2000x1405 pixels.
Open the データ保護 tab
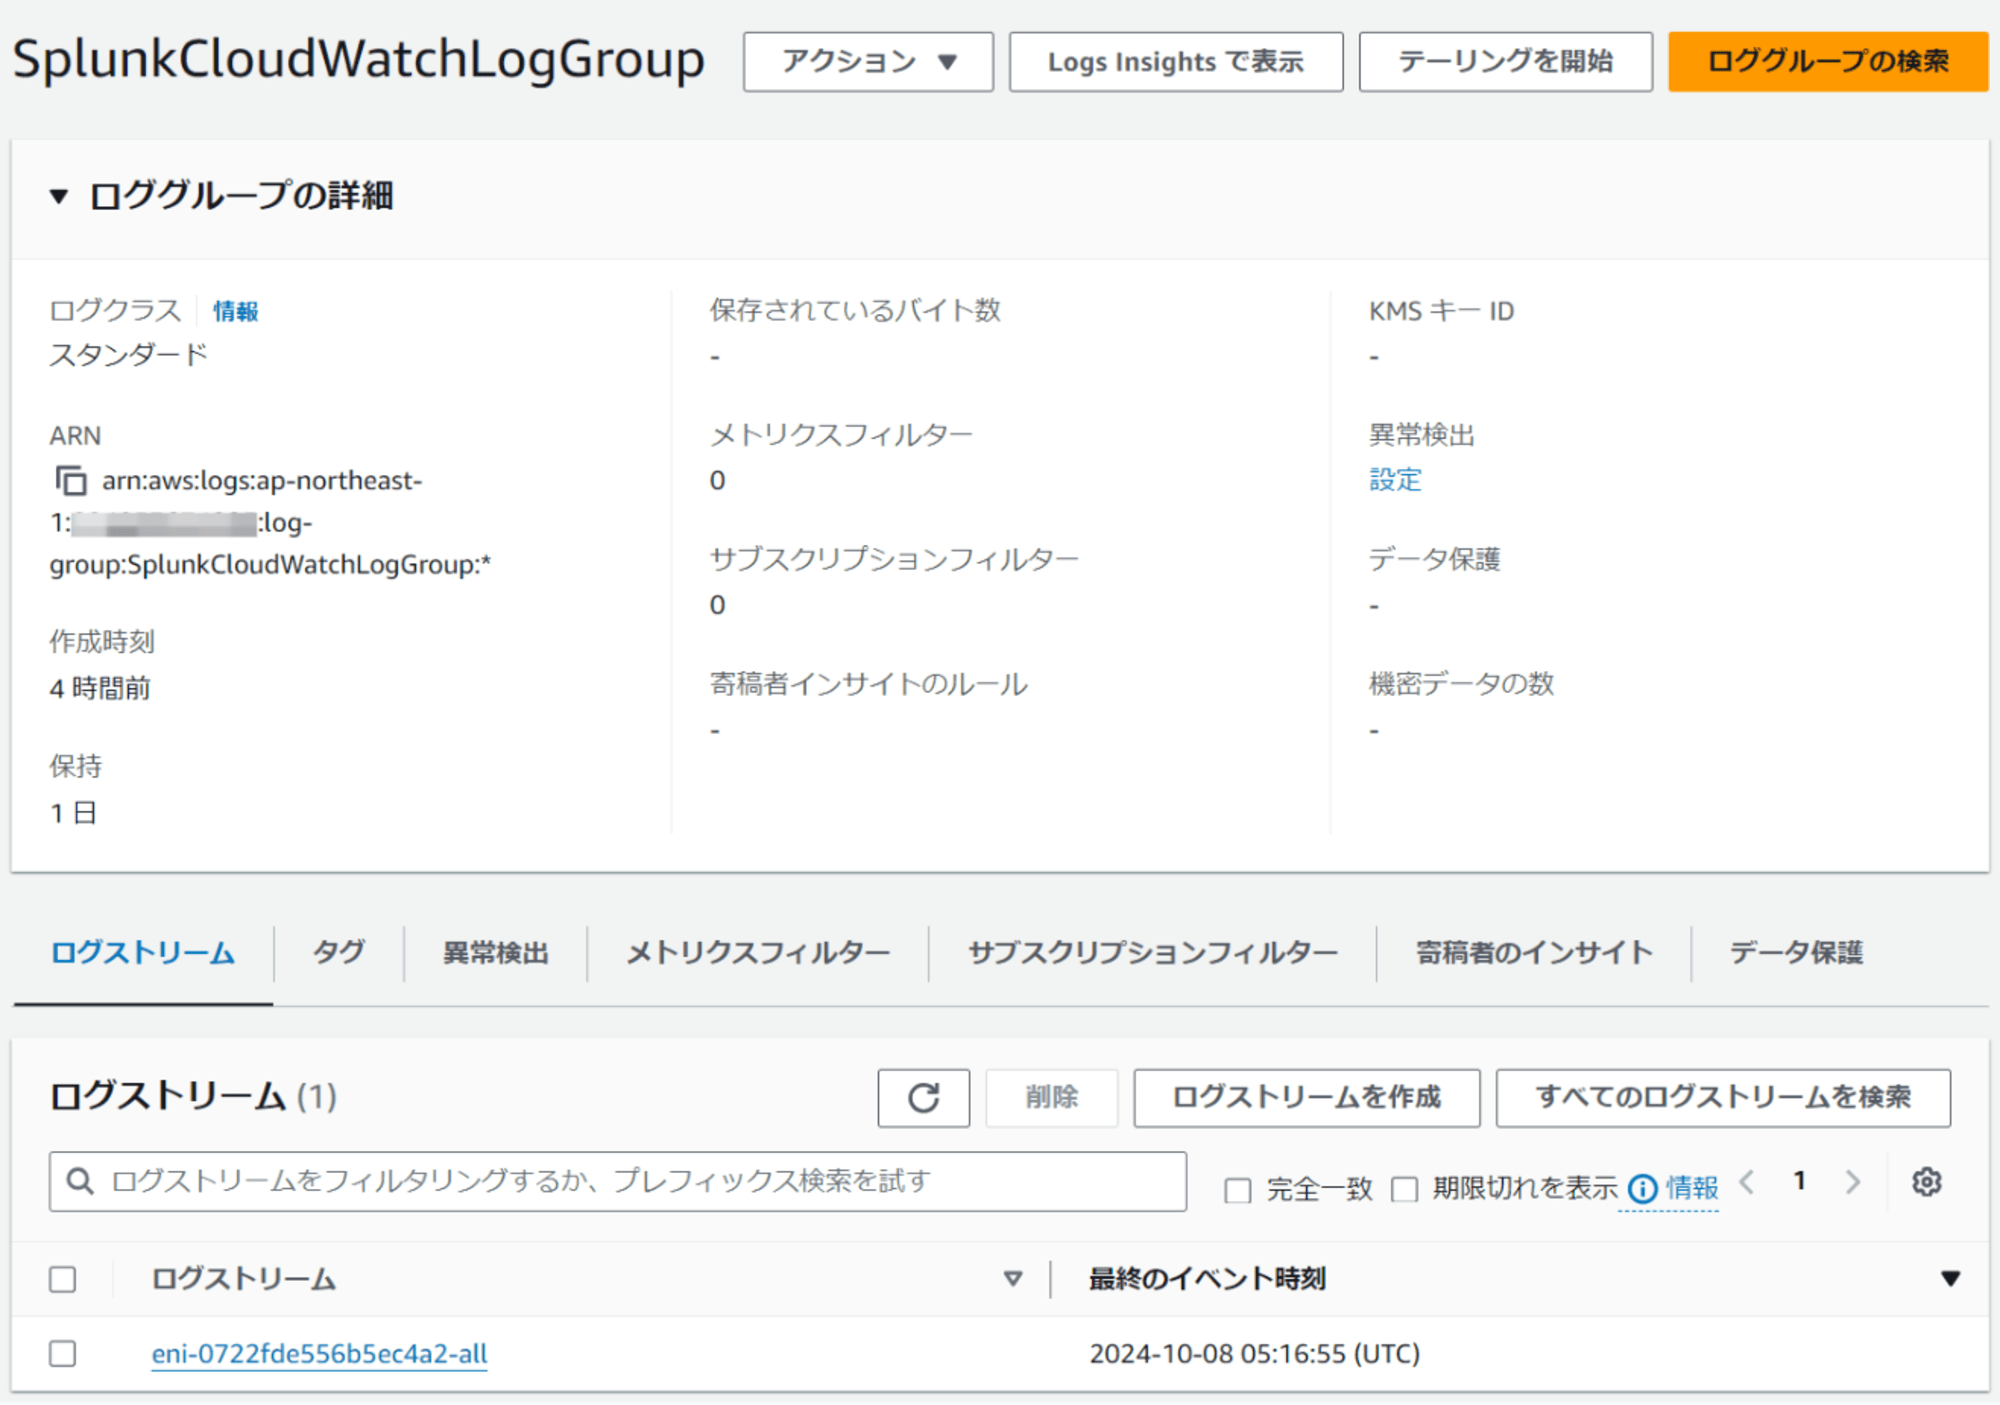1796,953
